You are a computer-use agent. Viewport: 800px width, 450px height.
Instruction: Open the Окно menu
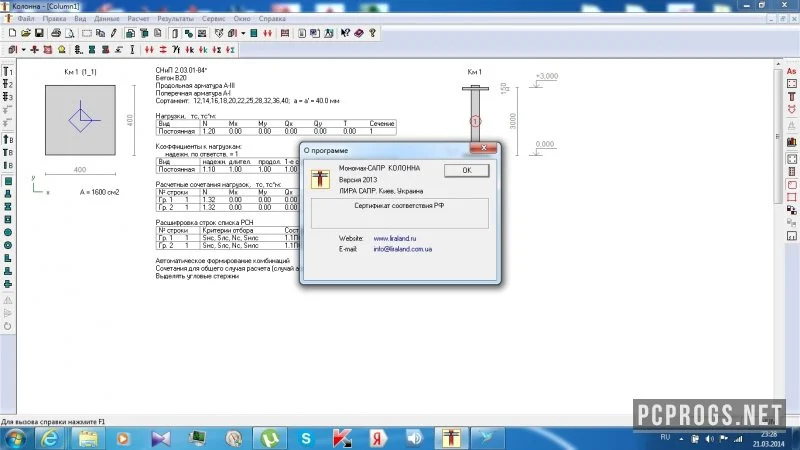(x=242, y=18)
